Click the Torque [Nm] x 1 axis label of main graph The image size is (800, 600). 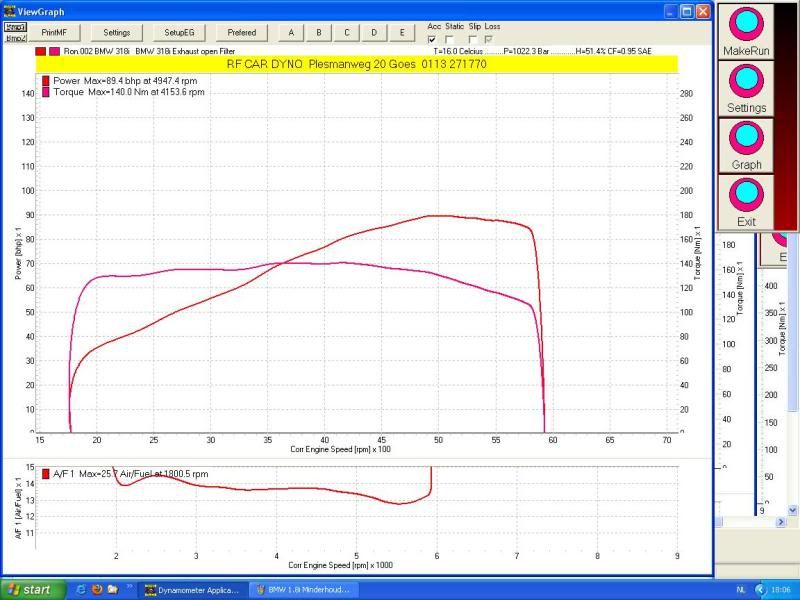click(x=697, y=254)
